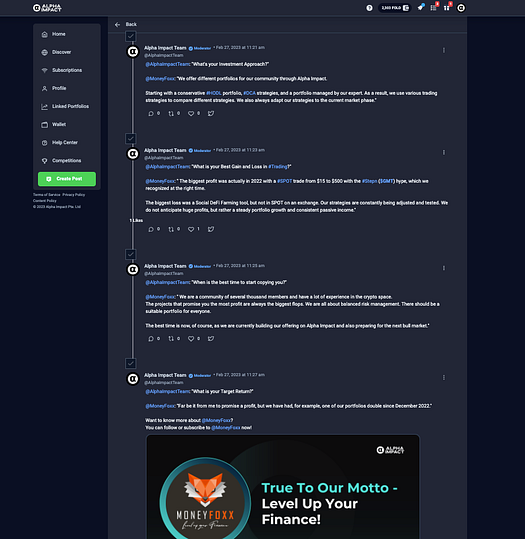Open three-dot menu on first post
This screenshot has width=525, height=539.
(444, 50)
